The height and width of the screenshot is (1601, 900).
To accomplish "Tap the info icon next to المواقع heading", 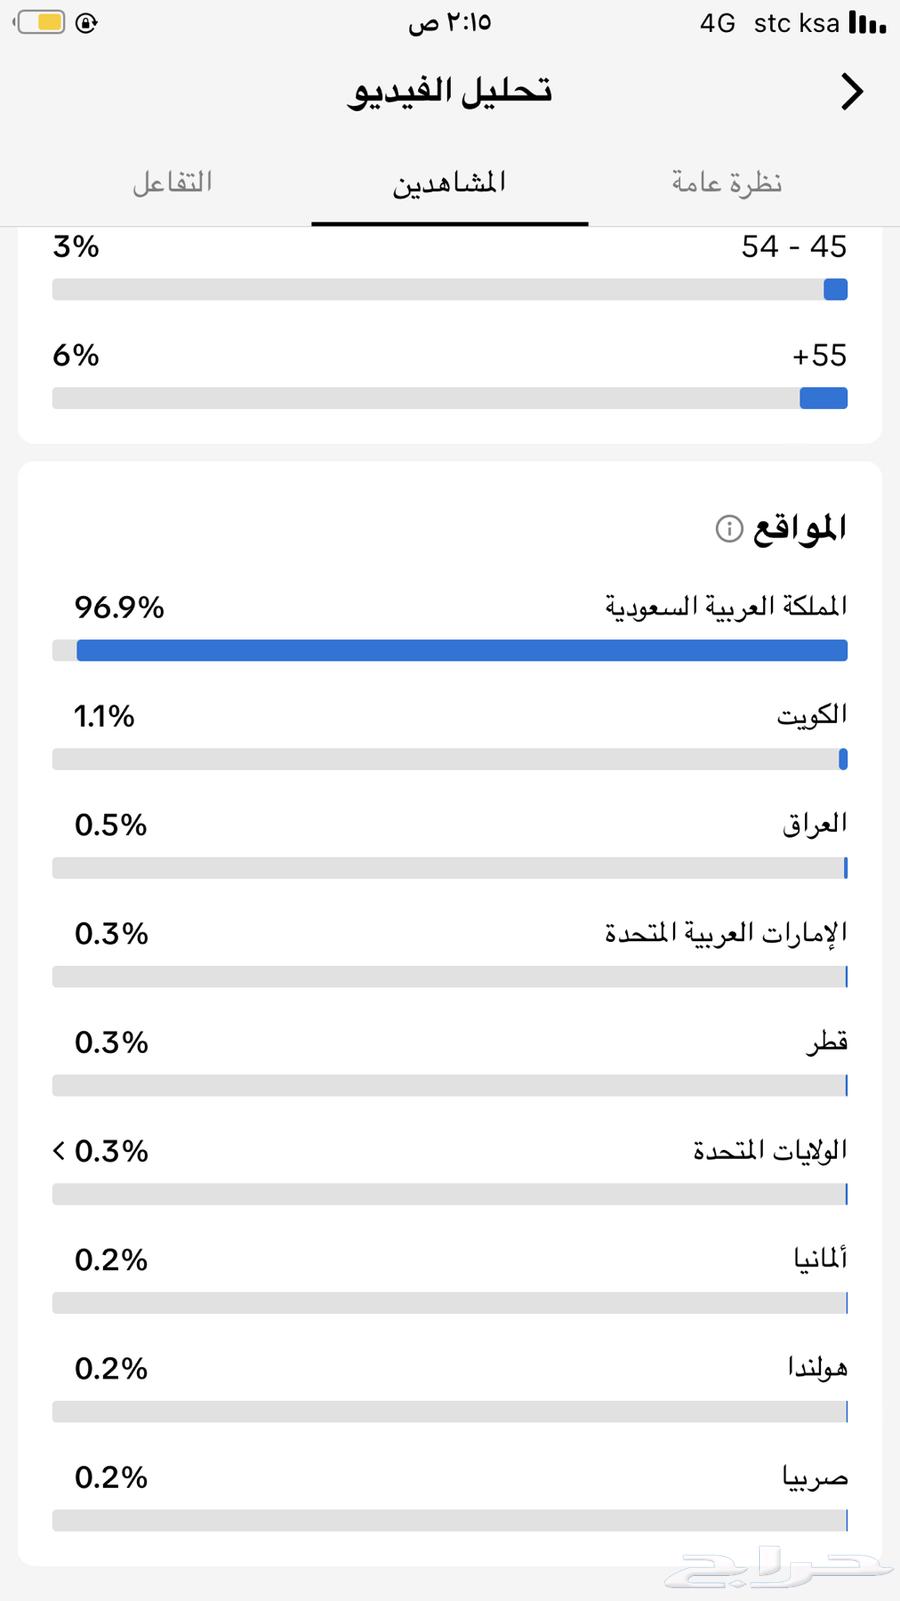I will click(728, 529).
